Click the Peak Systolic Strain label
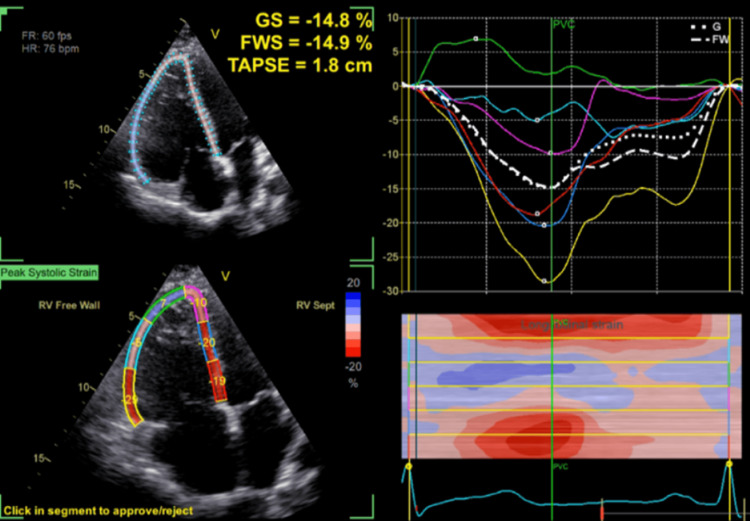This screenshot has height=521, width=750. point(49,273)
